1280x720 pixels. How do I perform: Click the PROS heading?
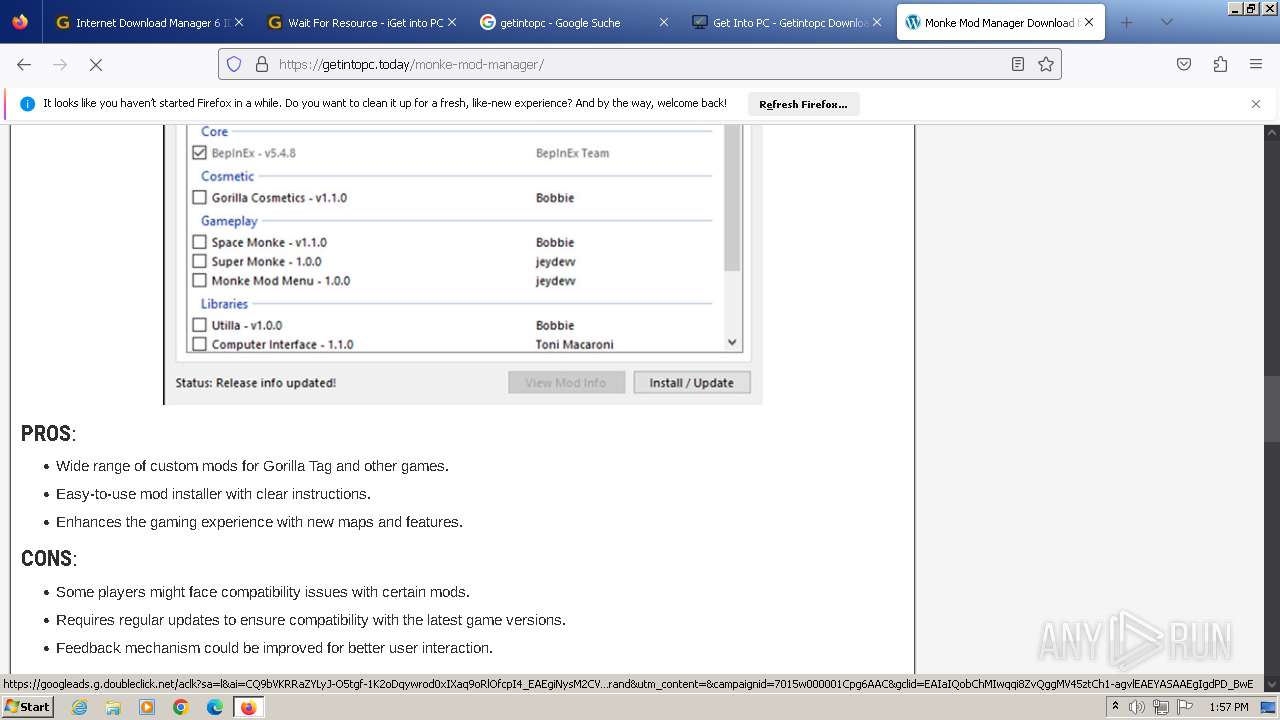(x=46, y=433)
